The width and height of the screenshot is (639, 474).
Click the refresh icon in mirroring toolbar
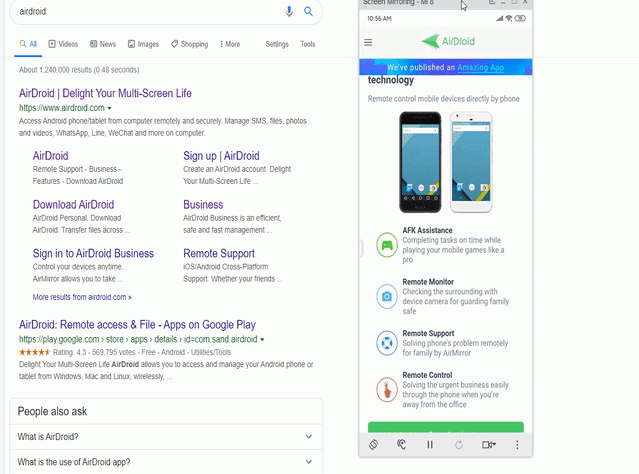(x=459, y=445)
